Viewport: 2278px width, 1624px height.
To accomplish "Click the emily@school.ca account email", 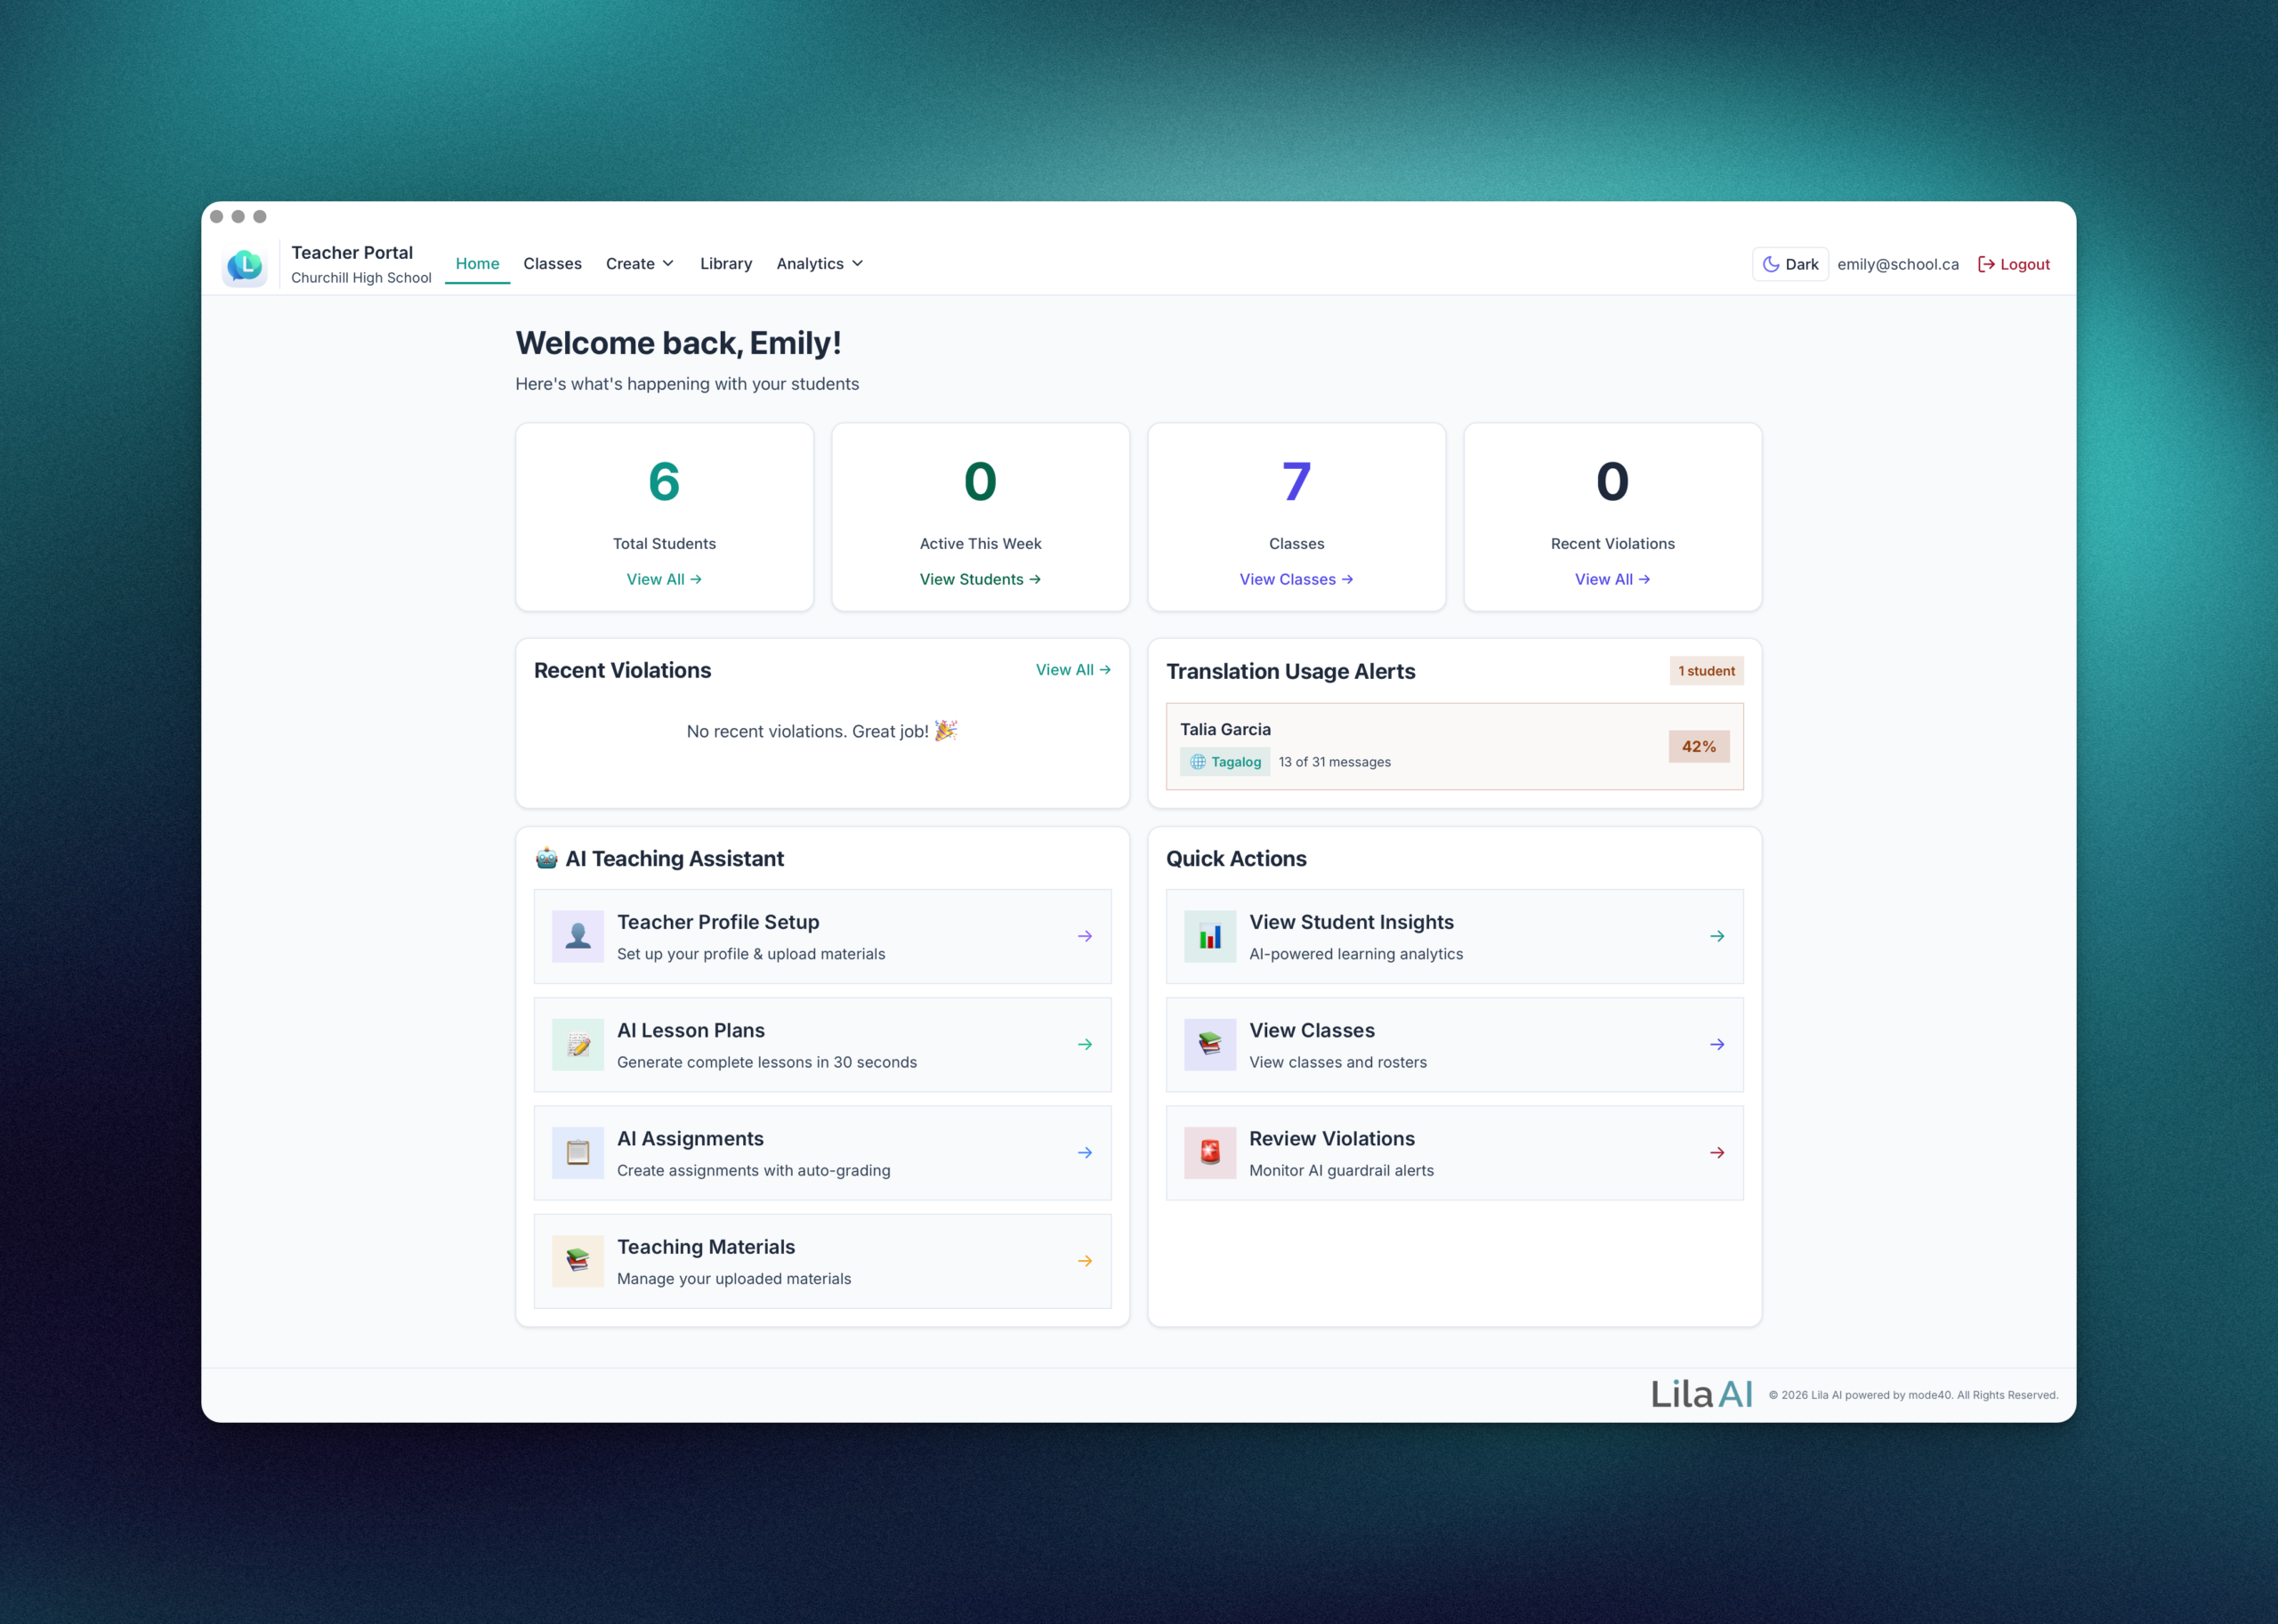I will [x=1897, y=264].
